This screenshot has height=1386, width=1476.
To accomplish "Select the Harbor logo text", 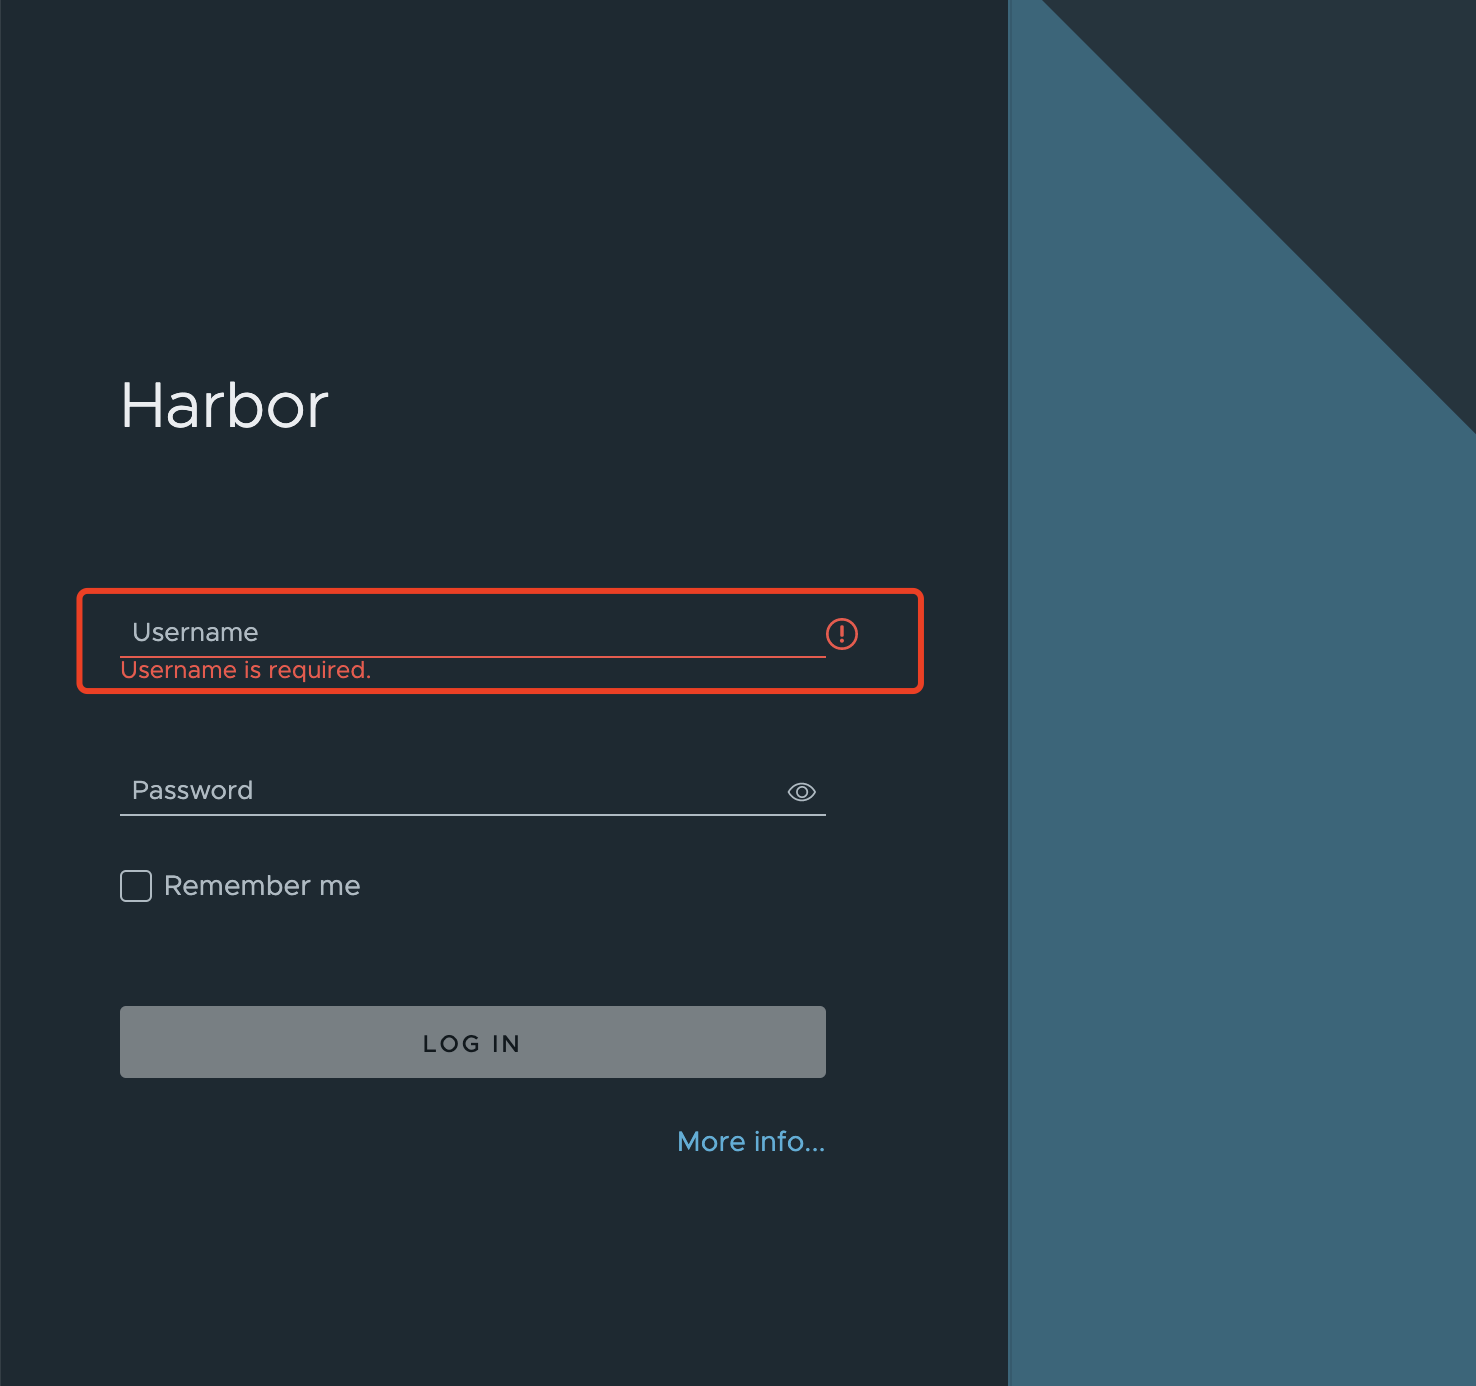I will pyautogui.click(x=224, y=405).
